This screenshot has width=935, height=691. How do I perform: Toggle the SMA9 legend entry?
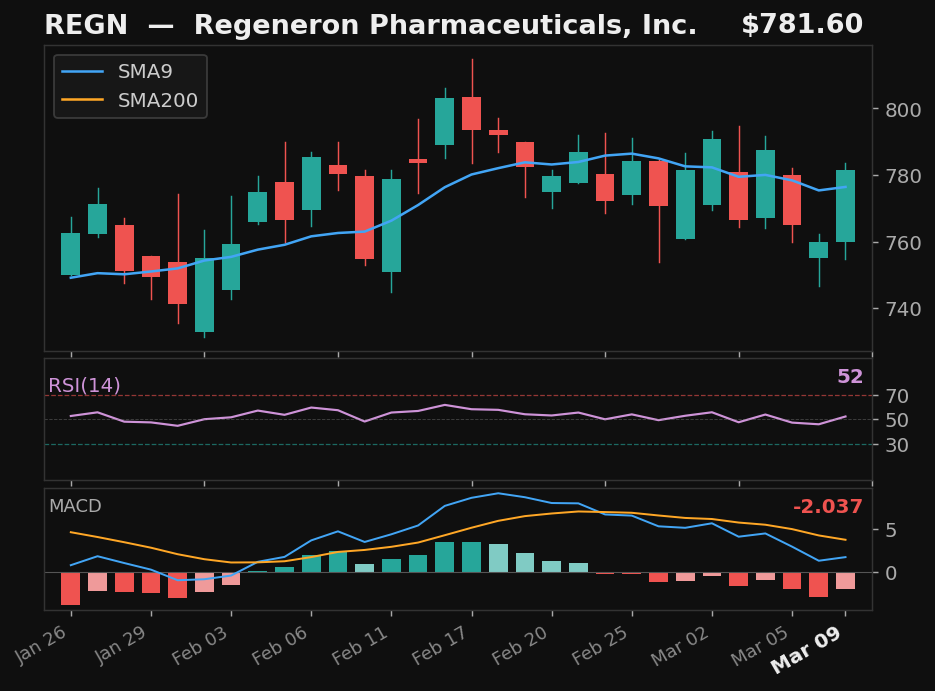(144, 71)
